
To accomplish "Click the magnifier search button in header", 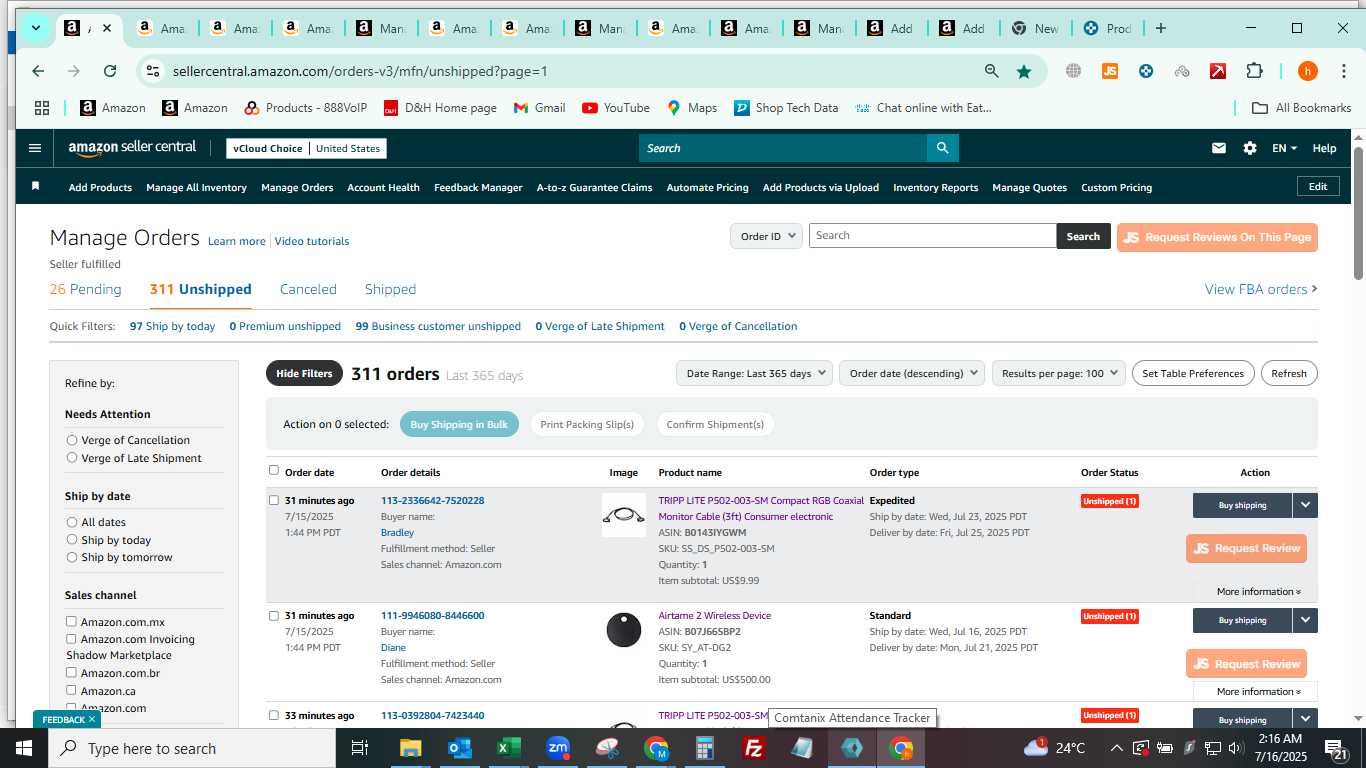I will 942,148.
